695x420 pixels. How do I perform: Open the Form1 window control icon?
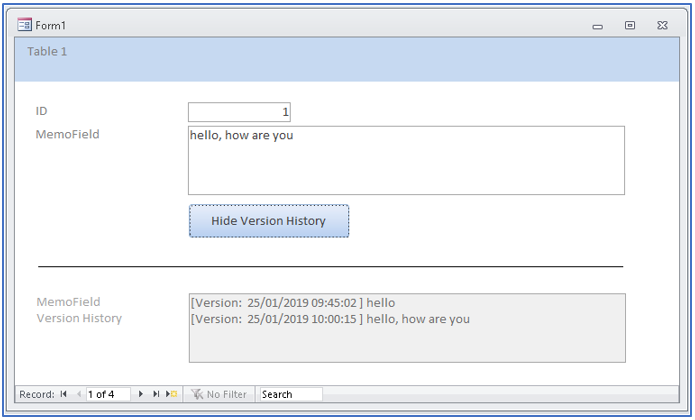point(24,25)
